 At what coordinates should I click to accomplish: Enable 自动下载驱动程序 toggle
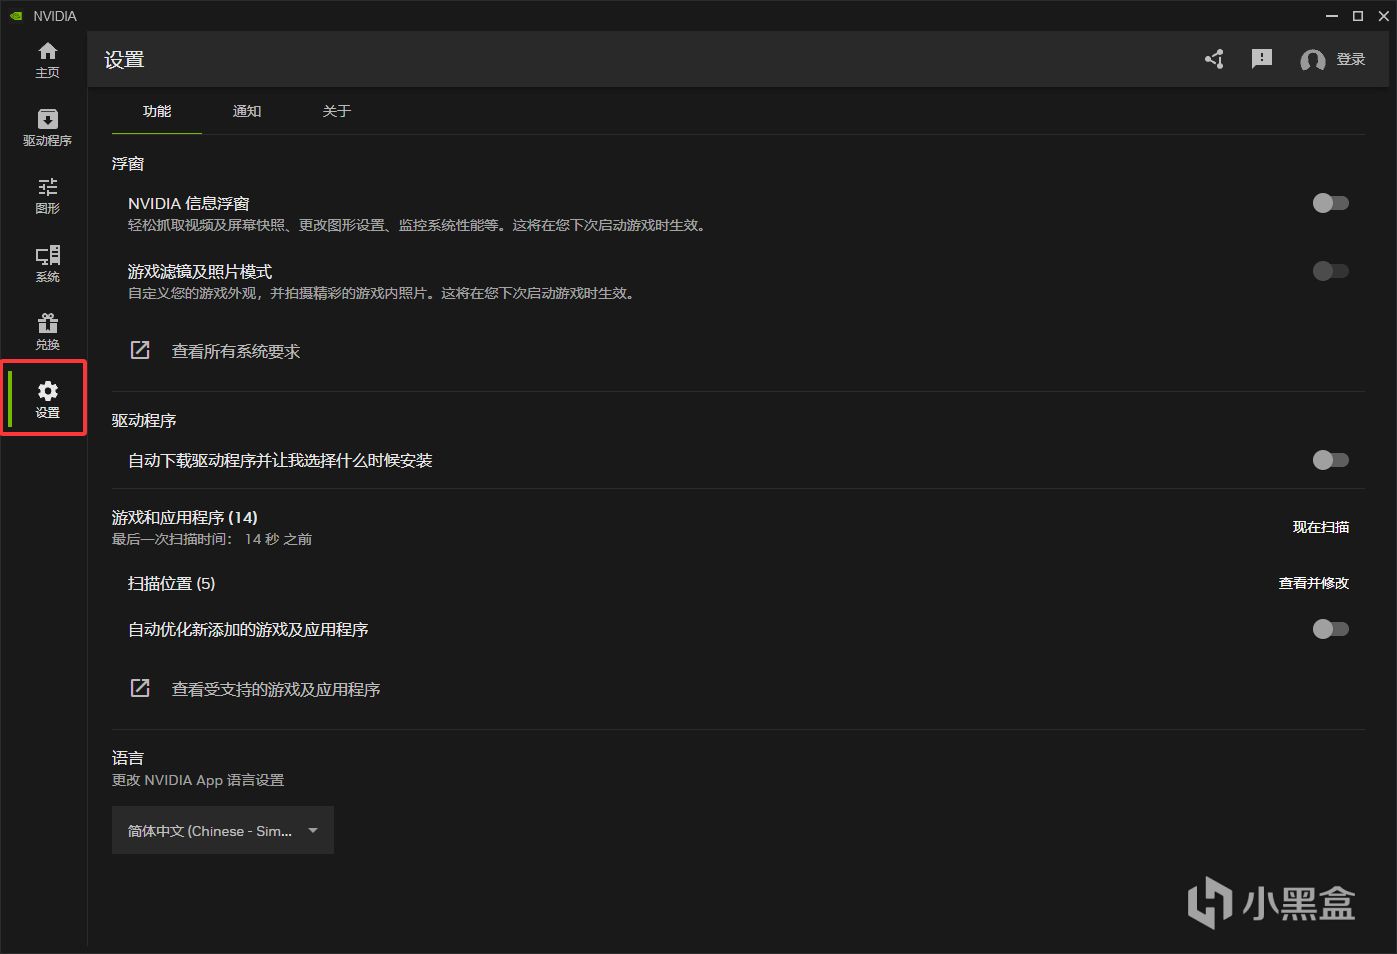[1330, 460]
